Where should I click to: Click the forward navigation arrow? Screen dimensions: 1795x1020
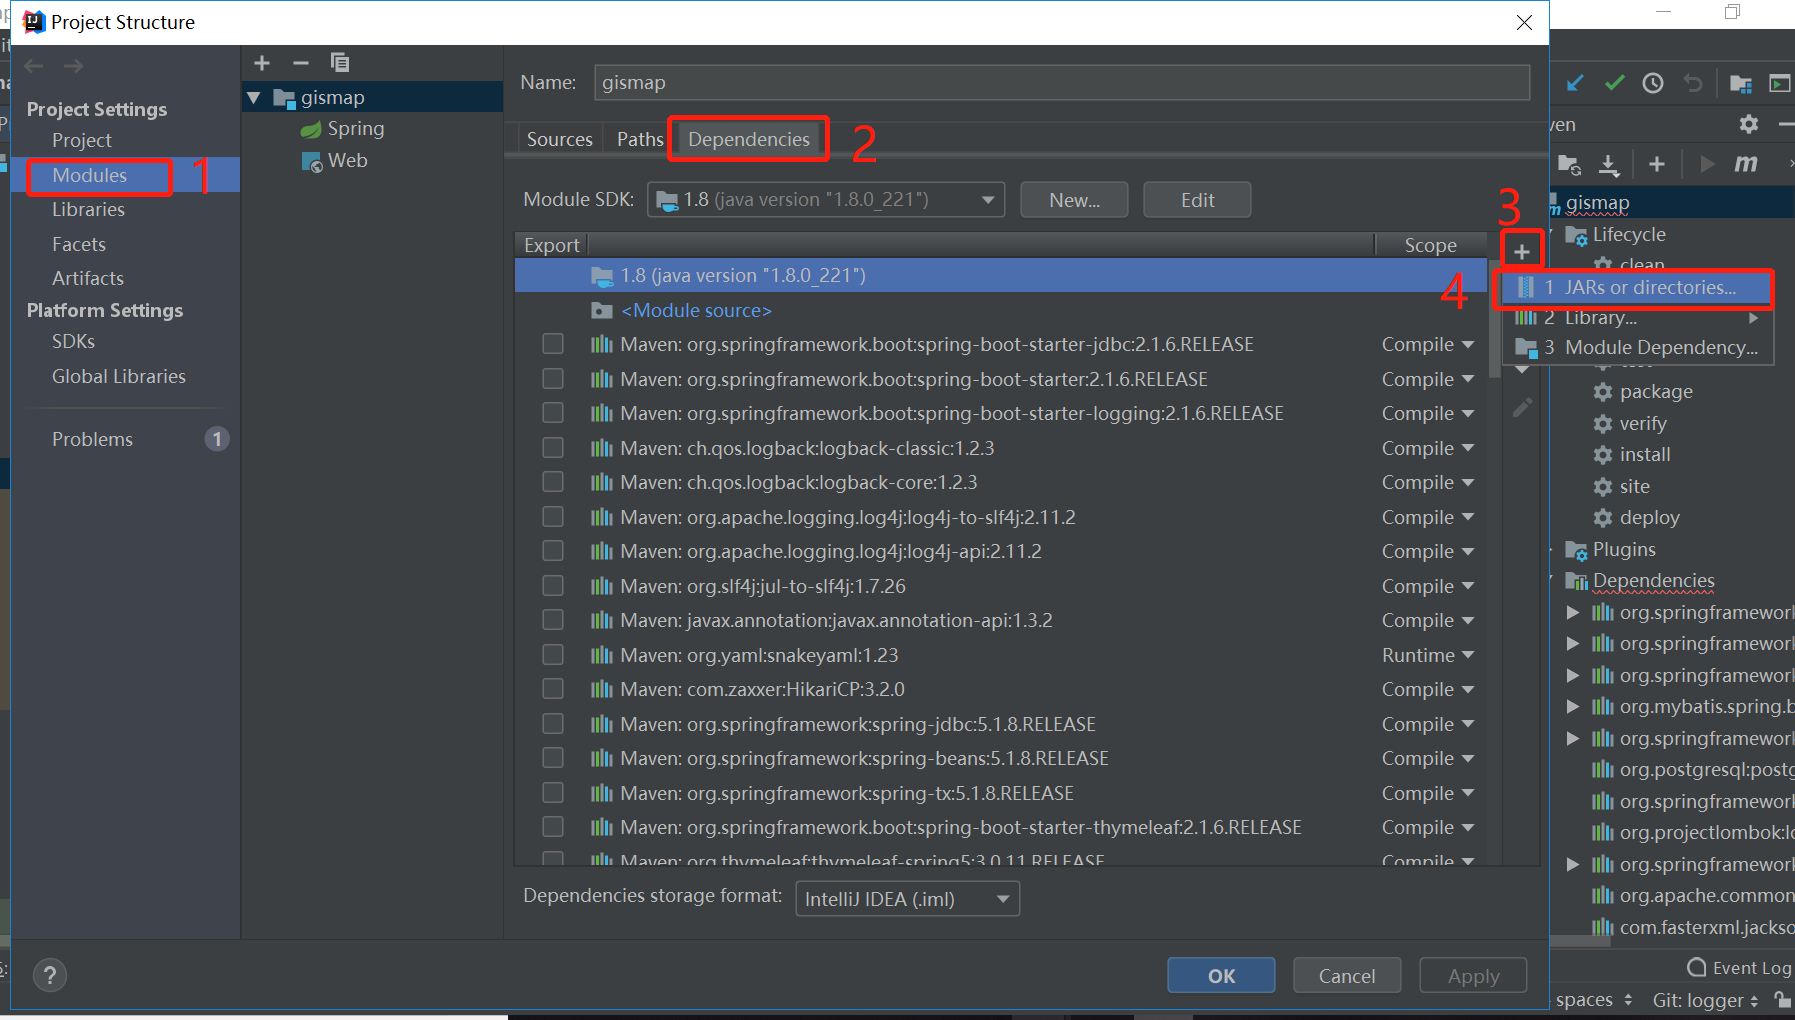[73, 66]
